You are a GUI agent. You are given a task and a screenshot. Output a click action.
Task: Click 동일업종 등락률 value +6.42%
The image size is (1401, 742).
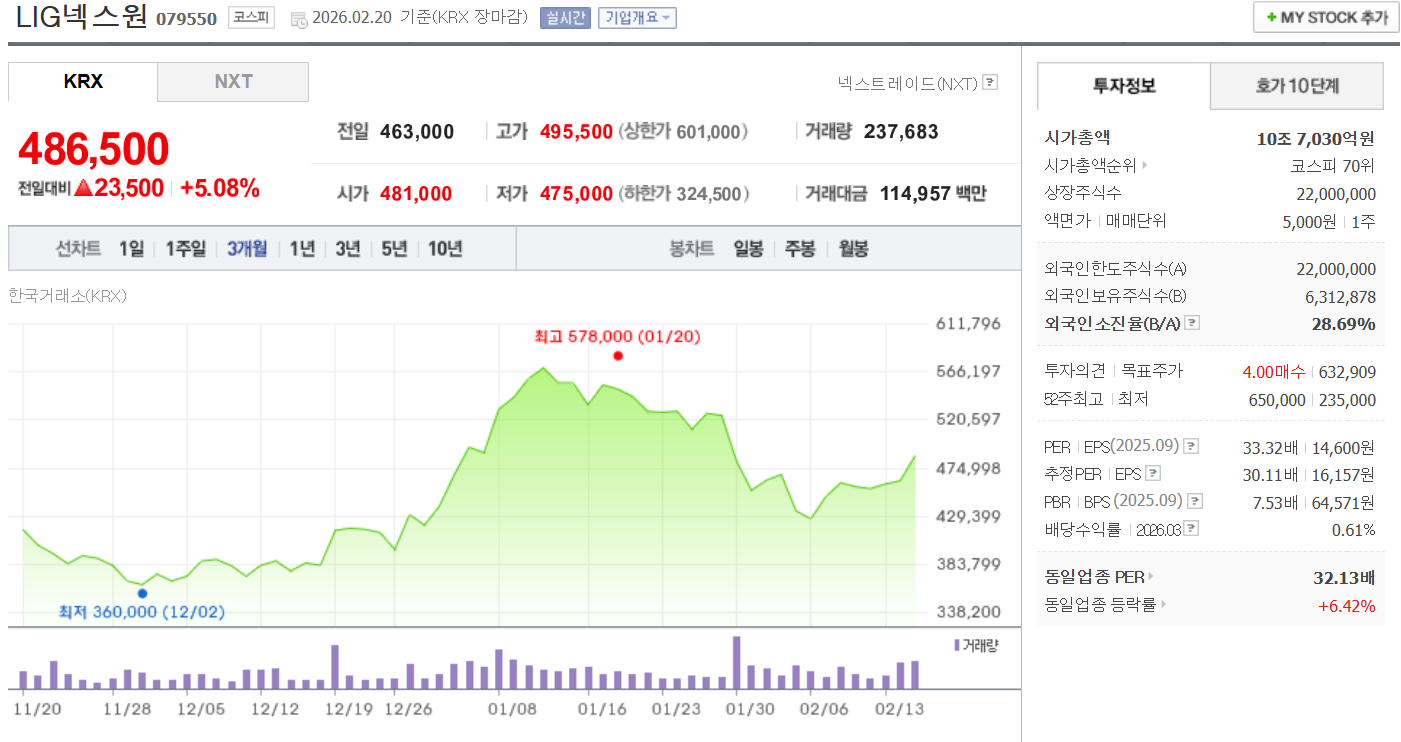point(1347,605)
